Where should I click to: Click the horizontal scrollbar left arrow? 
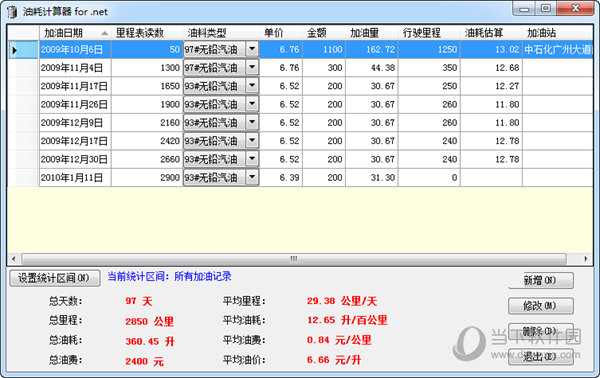[x=14, y=259]
